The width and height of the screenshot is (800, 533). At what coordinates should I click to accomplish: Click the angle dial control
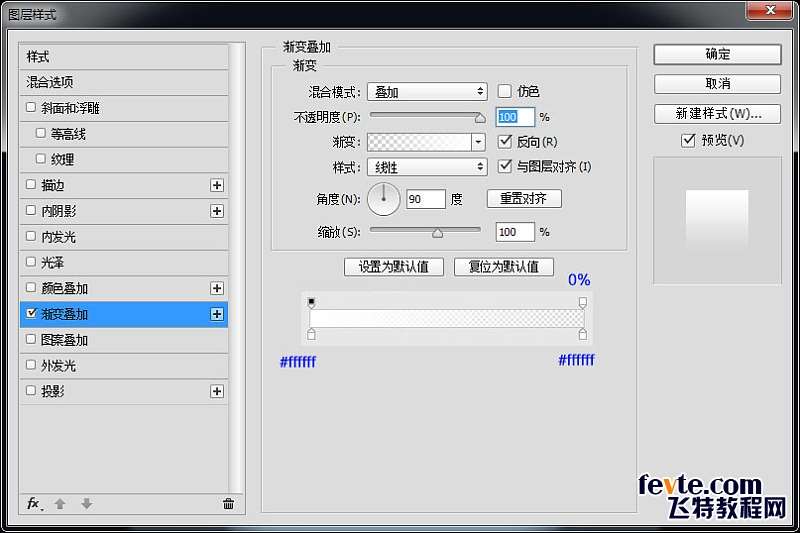[384, 199]
